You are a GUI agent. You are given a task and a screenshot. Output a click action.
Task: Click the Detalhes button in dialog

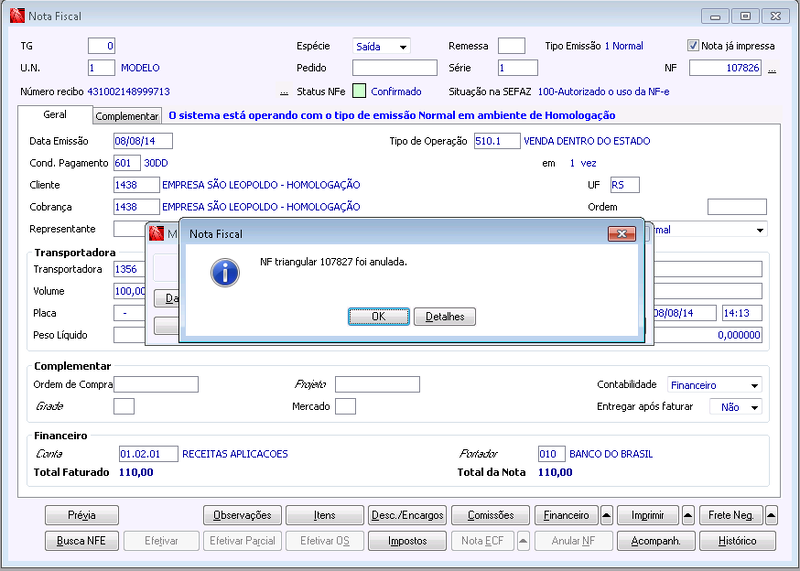click(445, 316)
